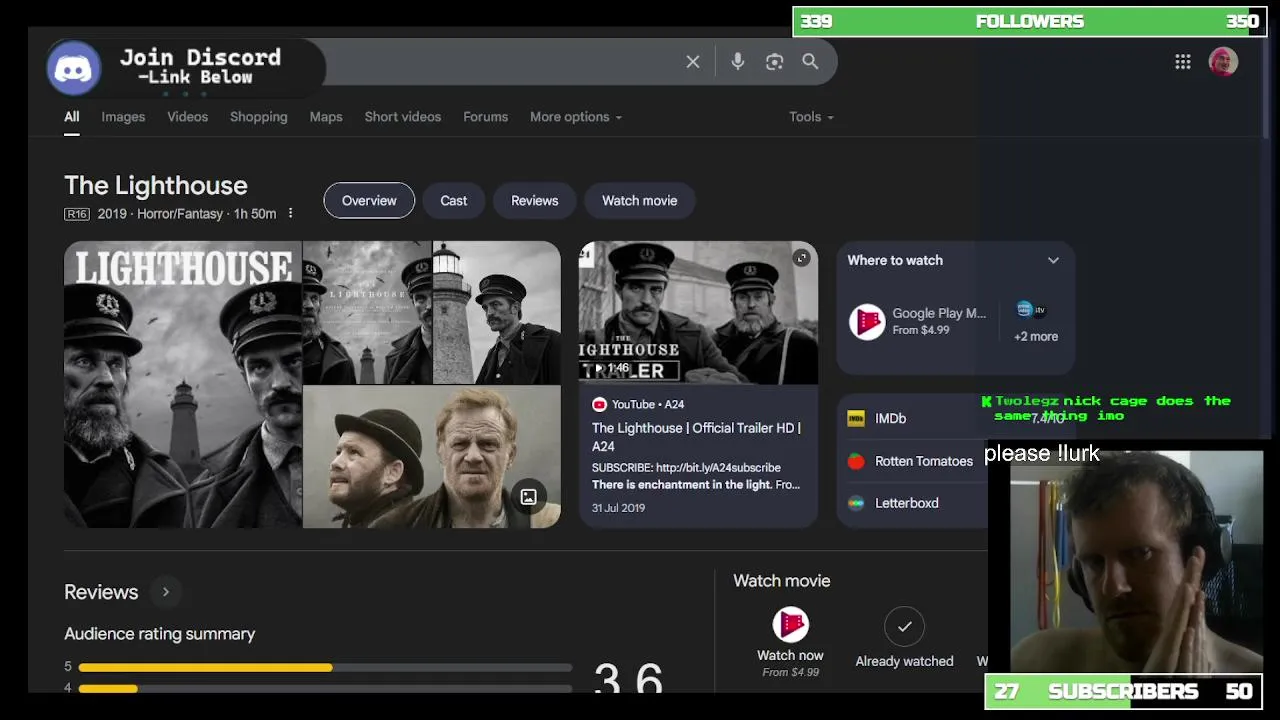Expand the trailer video with corner icon
Viewport: 1280px width, 720px height.
click(801, 258)
